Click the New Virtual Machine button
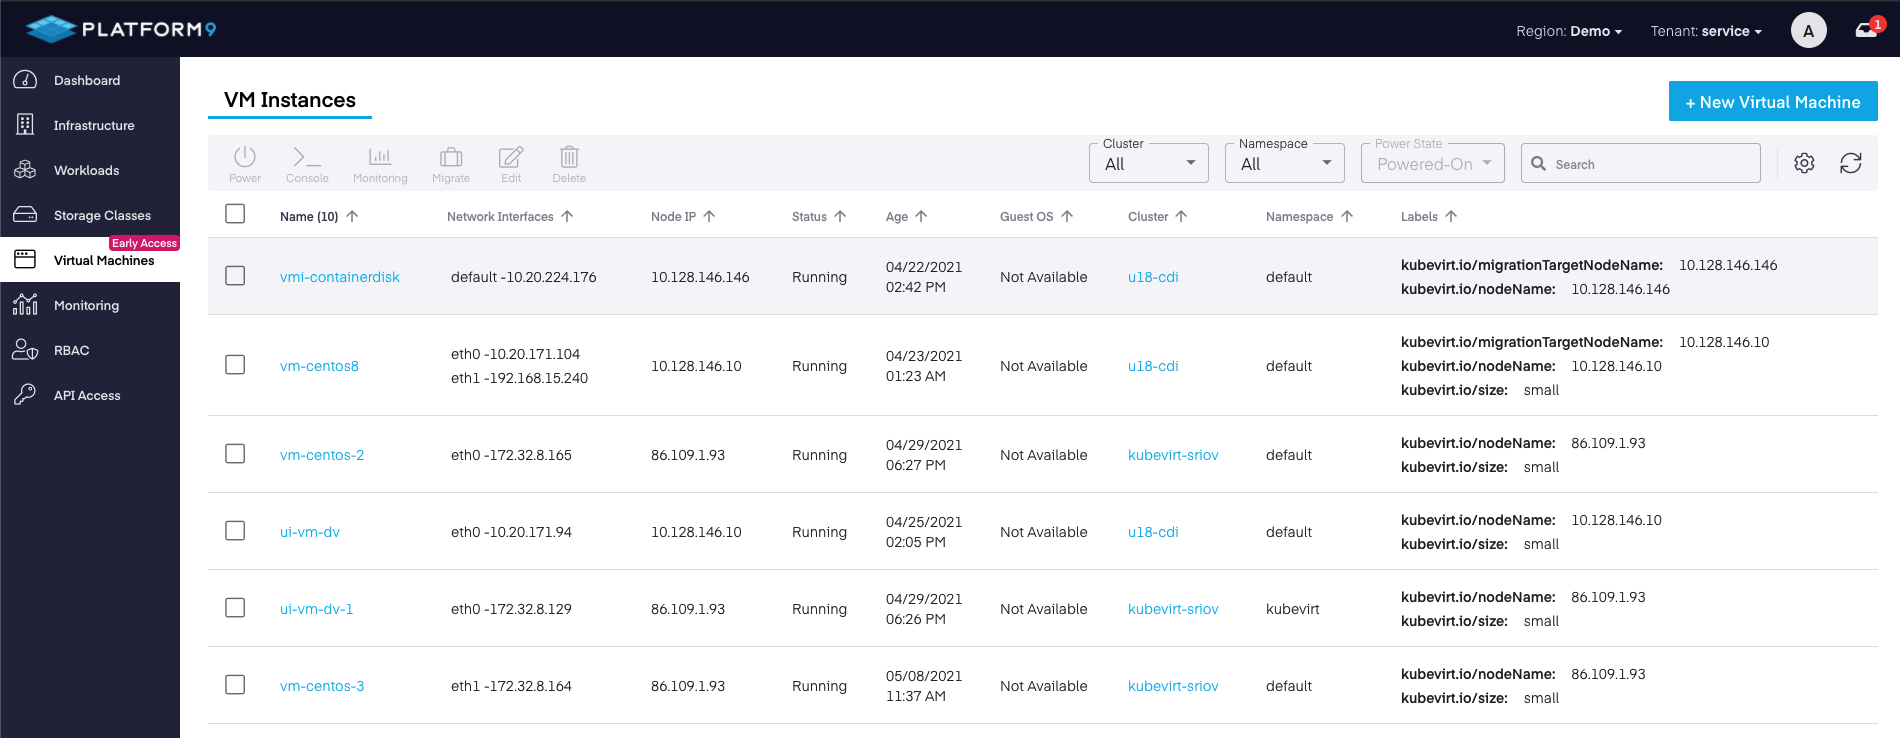The height and width of the screenshot is (738, 1900). pyautogui.click(x=1772, y=102)
